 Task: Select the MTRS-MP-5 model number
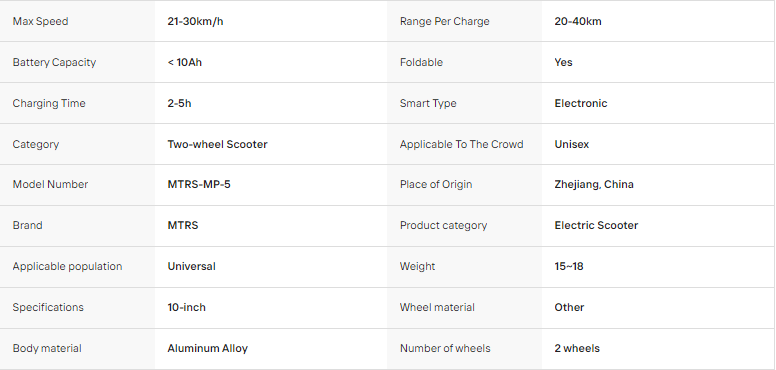click(199, 185)
